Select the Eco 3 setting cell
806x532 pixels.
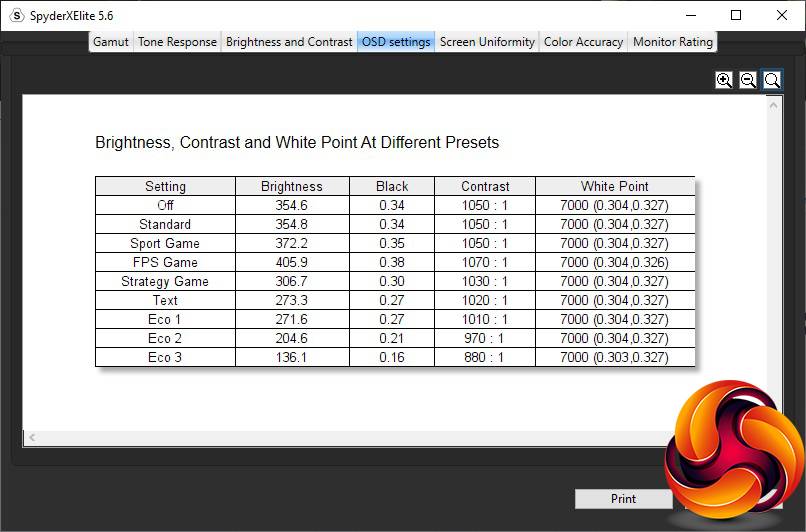pos(166,357)
